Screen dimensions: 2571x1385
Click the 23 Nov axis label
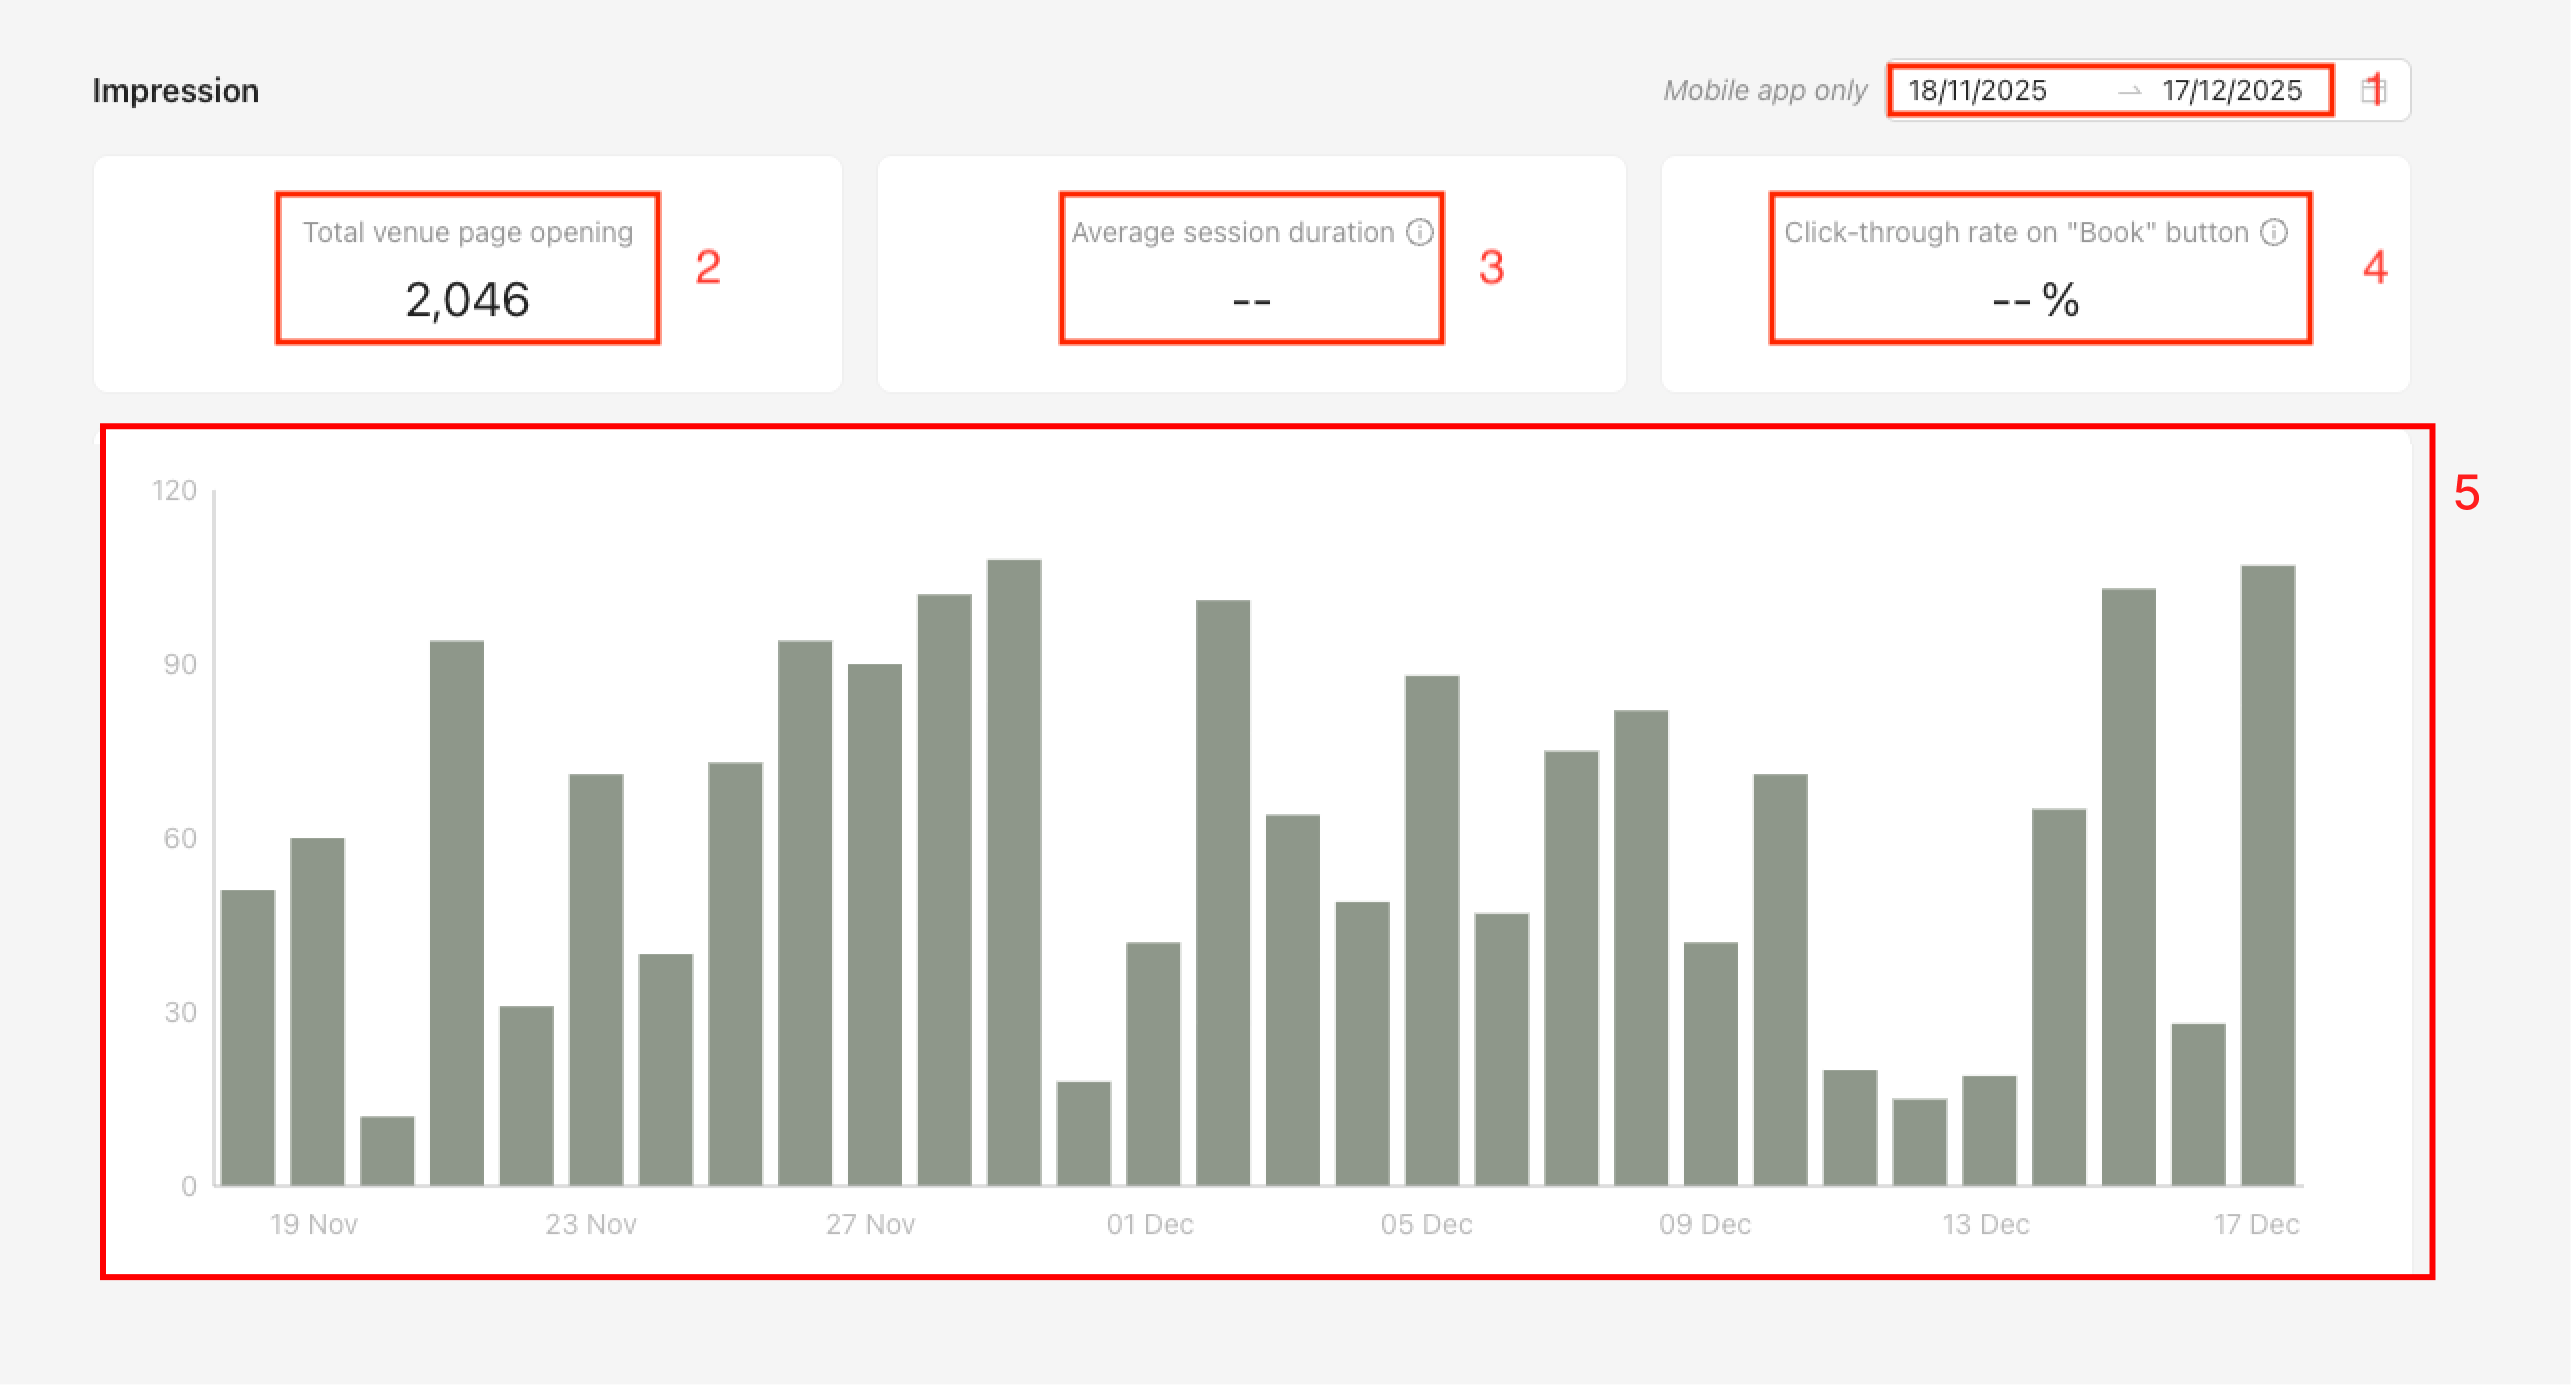click(x=590, y=1224)
